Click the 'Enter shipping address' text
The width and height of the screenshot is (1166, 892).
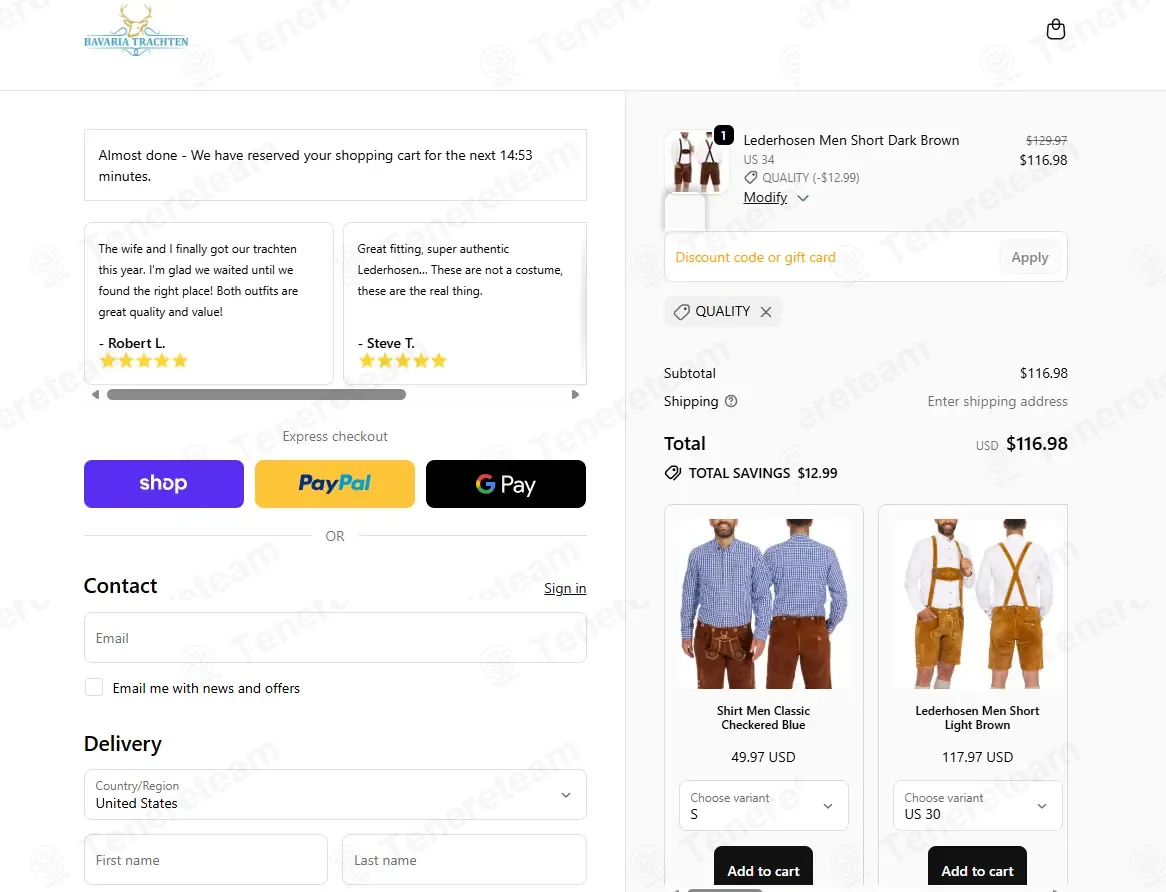pos(997,401)
